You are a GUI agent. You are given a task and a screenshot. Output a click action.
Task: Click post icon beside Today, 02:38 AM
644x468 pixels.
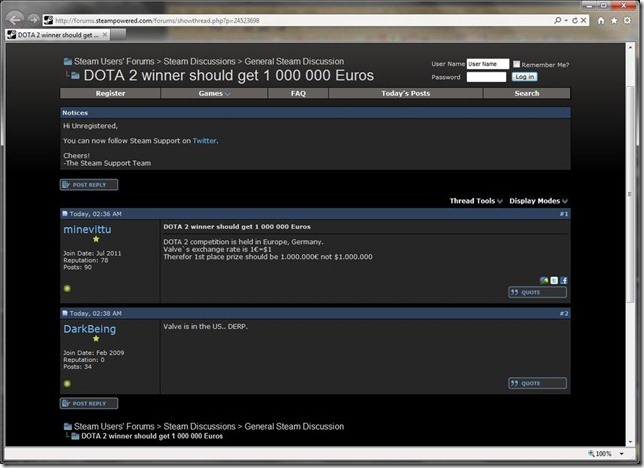pos(65,313)
